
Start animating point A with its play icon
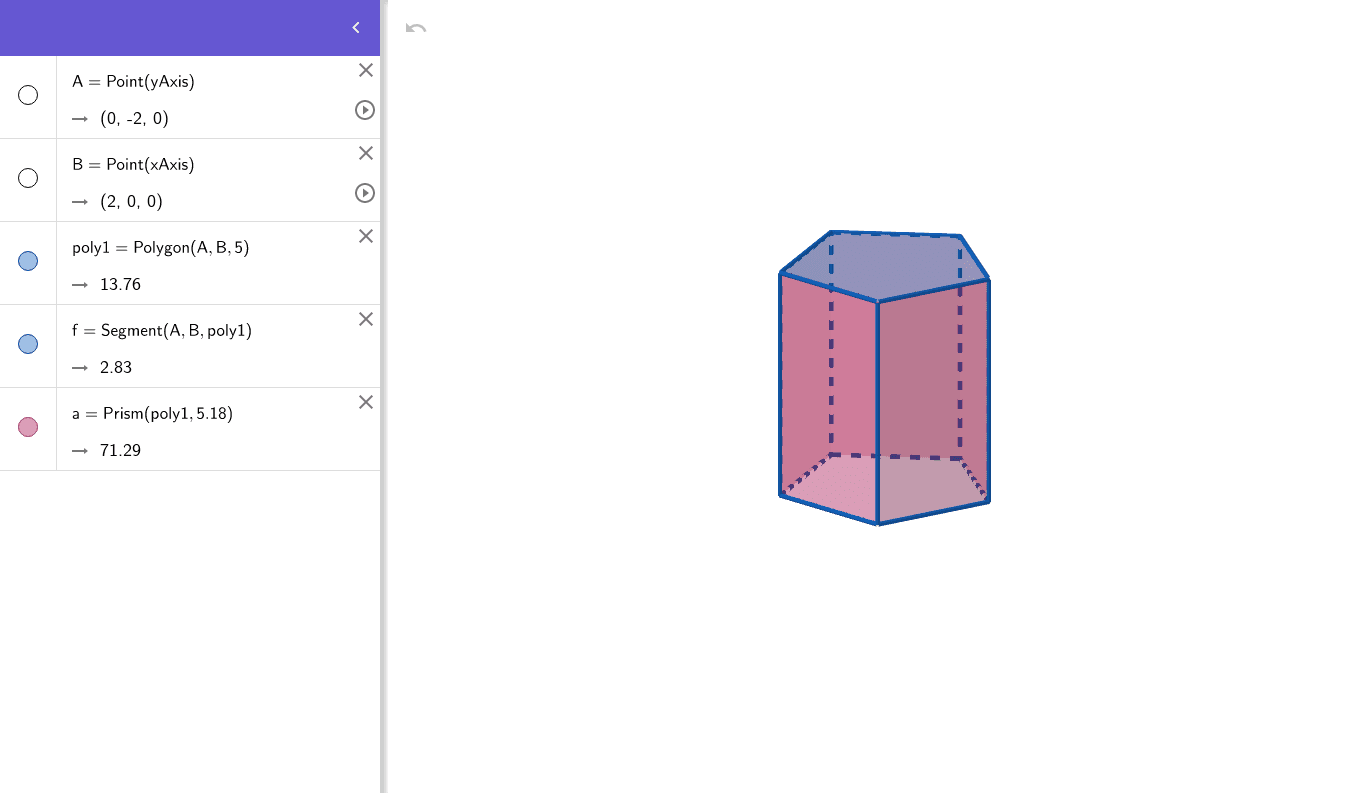pyautogui.click(x=365, y=110)
